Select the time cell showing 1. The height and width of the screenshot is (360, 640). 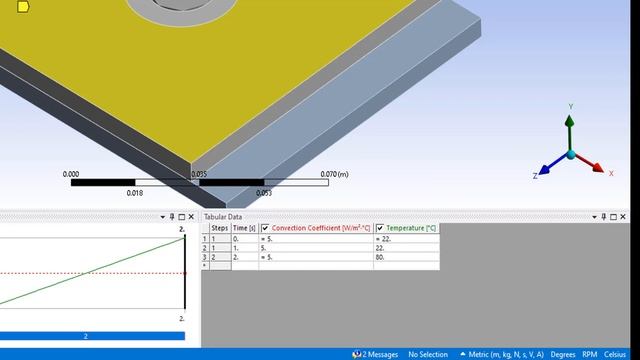[244, 248]
